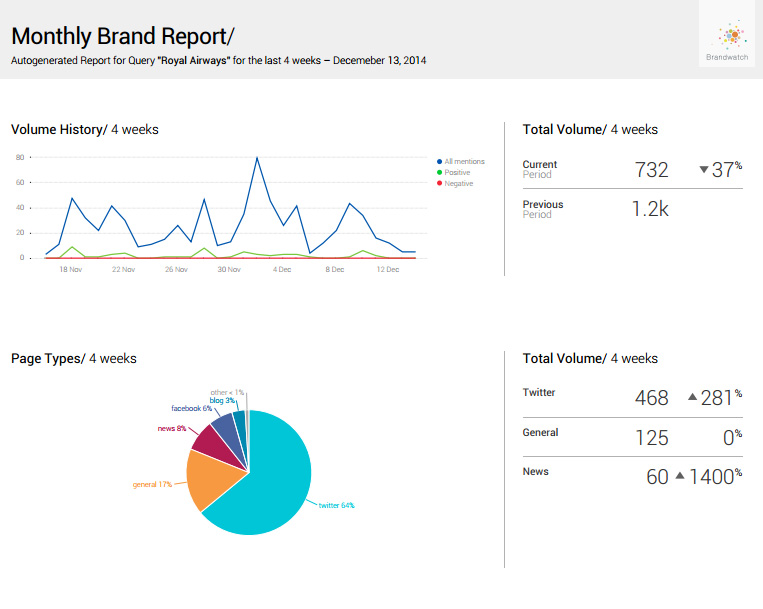Click the 80 y-axis label
763x609 pixels.
click(20, 158)
